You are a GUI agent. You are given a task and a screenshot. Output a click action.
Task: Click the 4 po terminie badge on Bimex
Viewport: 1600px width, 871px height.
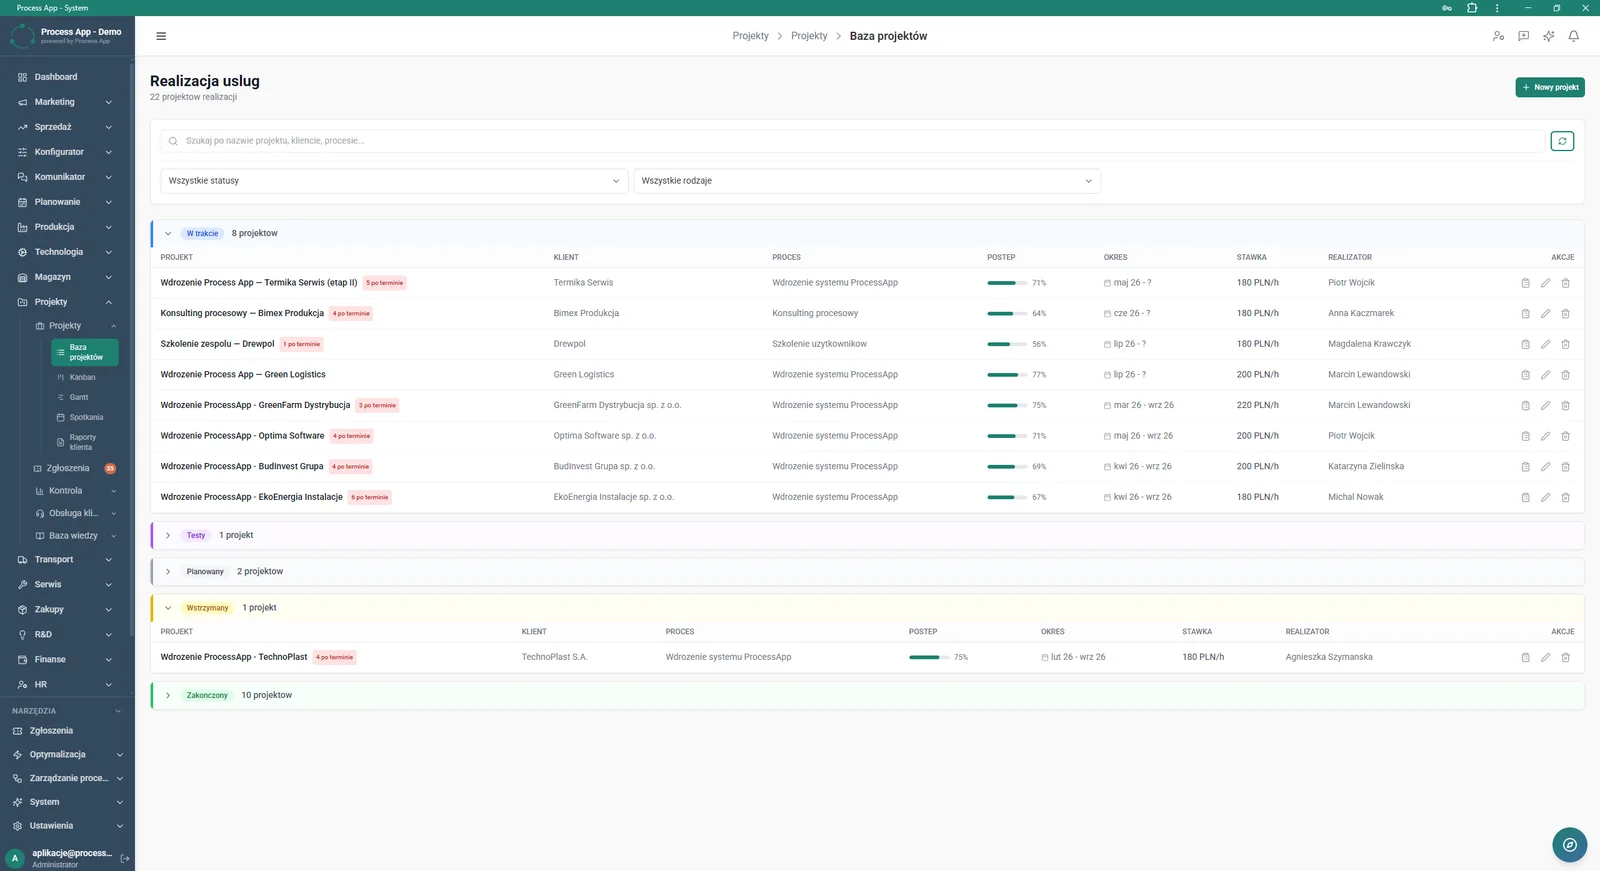pyautogui.click(x=351, y=314)
